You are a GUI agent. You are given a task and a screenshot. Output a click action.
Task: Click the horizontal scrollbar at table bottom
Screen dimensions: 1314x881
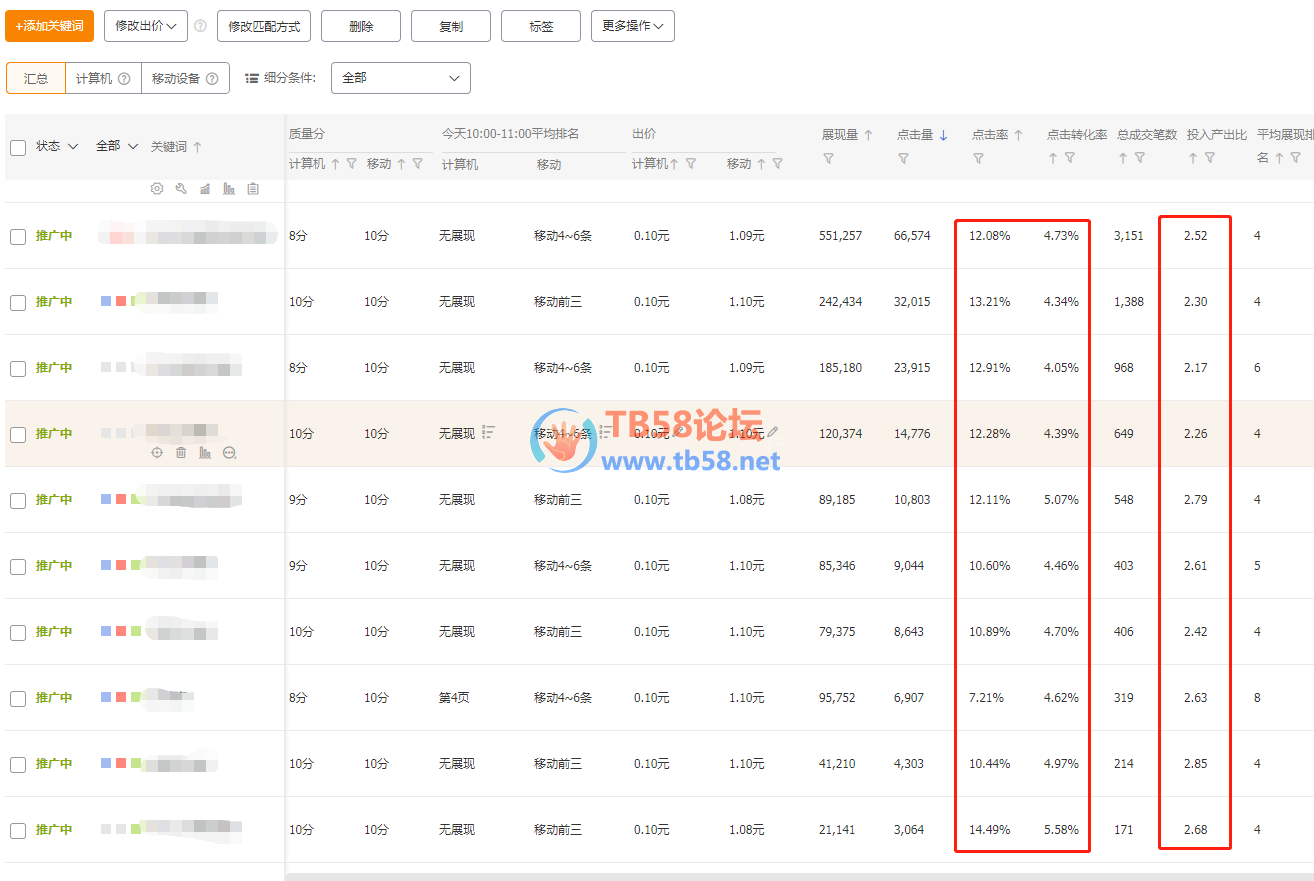pyautogui.click(x=799, y=877)
